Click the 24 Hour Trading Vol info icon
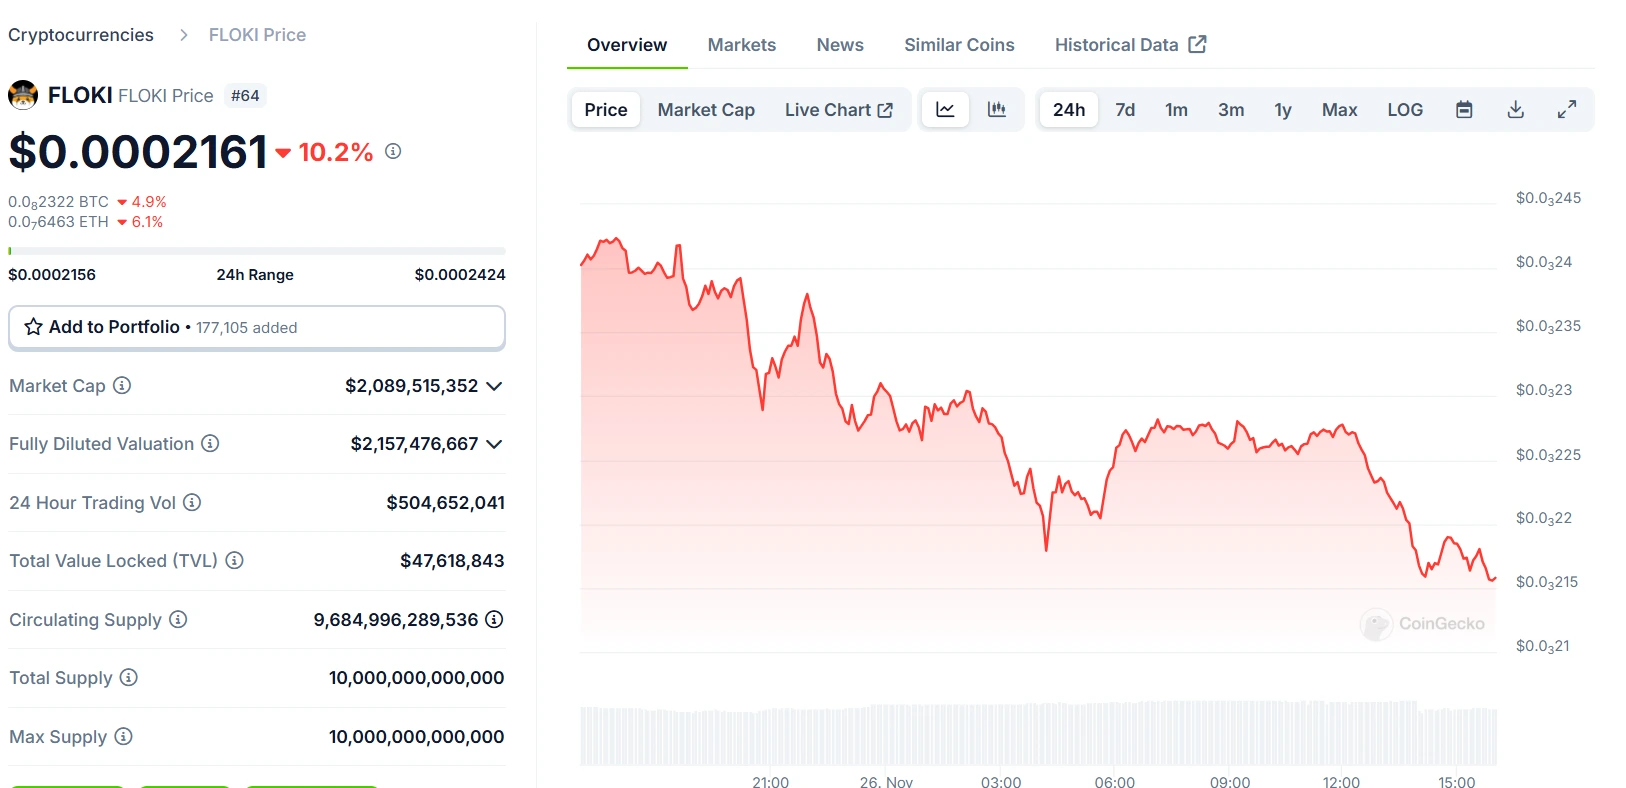Viewport: 1626px width, 788px height. (x=192, y=502)
